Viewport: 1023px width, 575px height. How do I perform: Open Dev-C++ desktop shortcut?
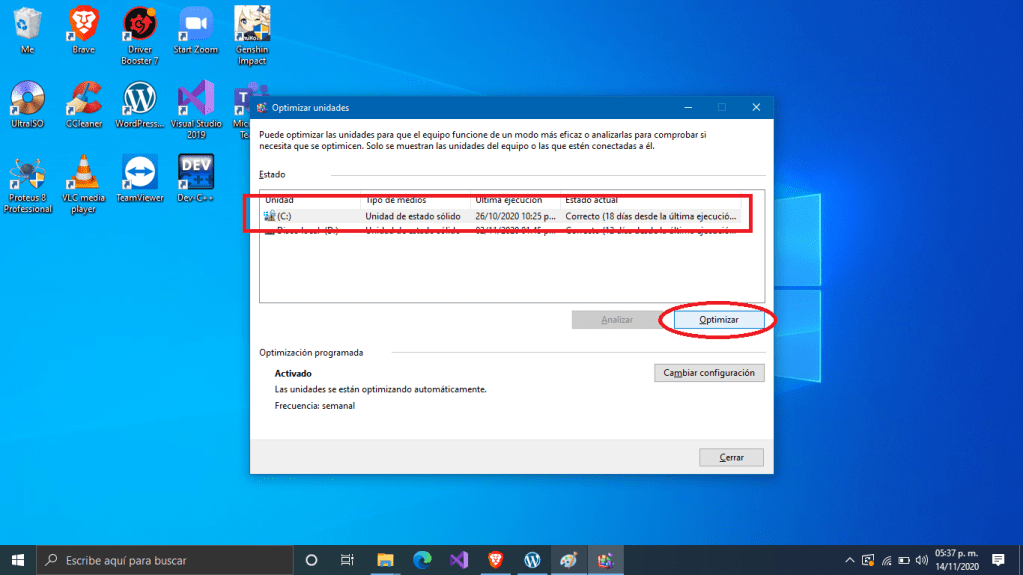coord(195,178)
